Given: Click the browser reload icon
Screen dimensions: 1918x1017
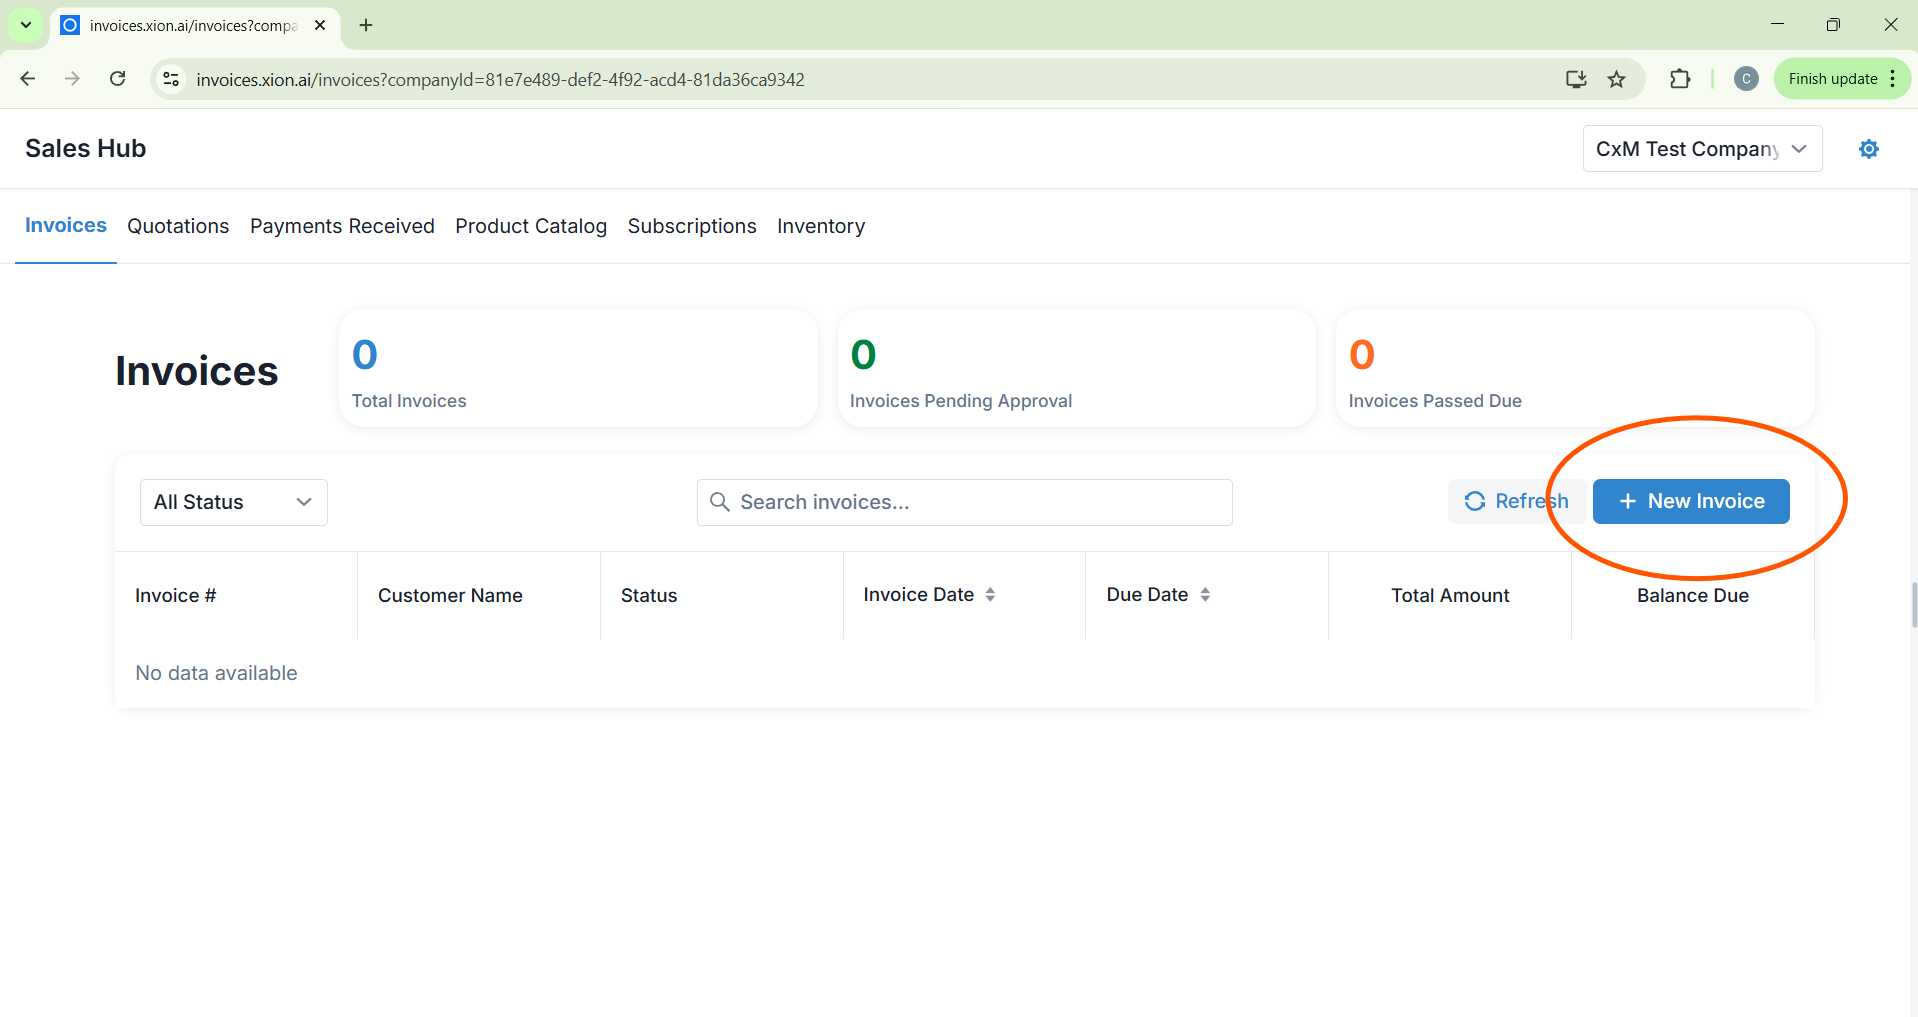Looking at the screenshot, I should tap(118, 79).
